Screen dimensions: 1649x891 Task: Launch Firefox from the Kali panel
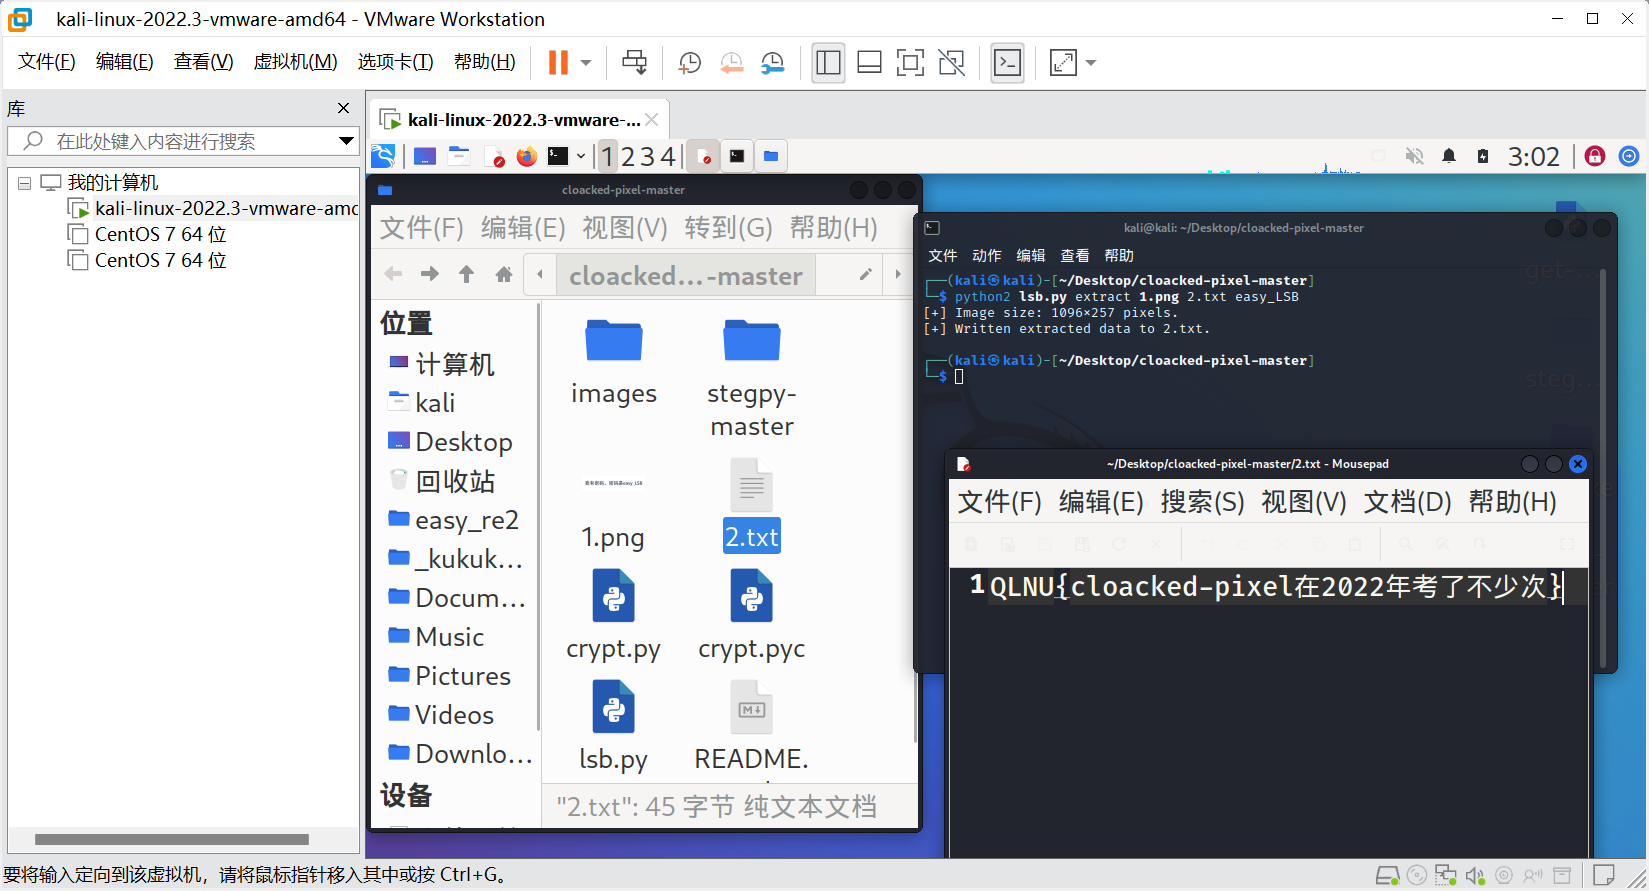coord(527,156)
